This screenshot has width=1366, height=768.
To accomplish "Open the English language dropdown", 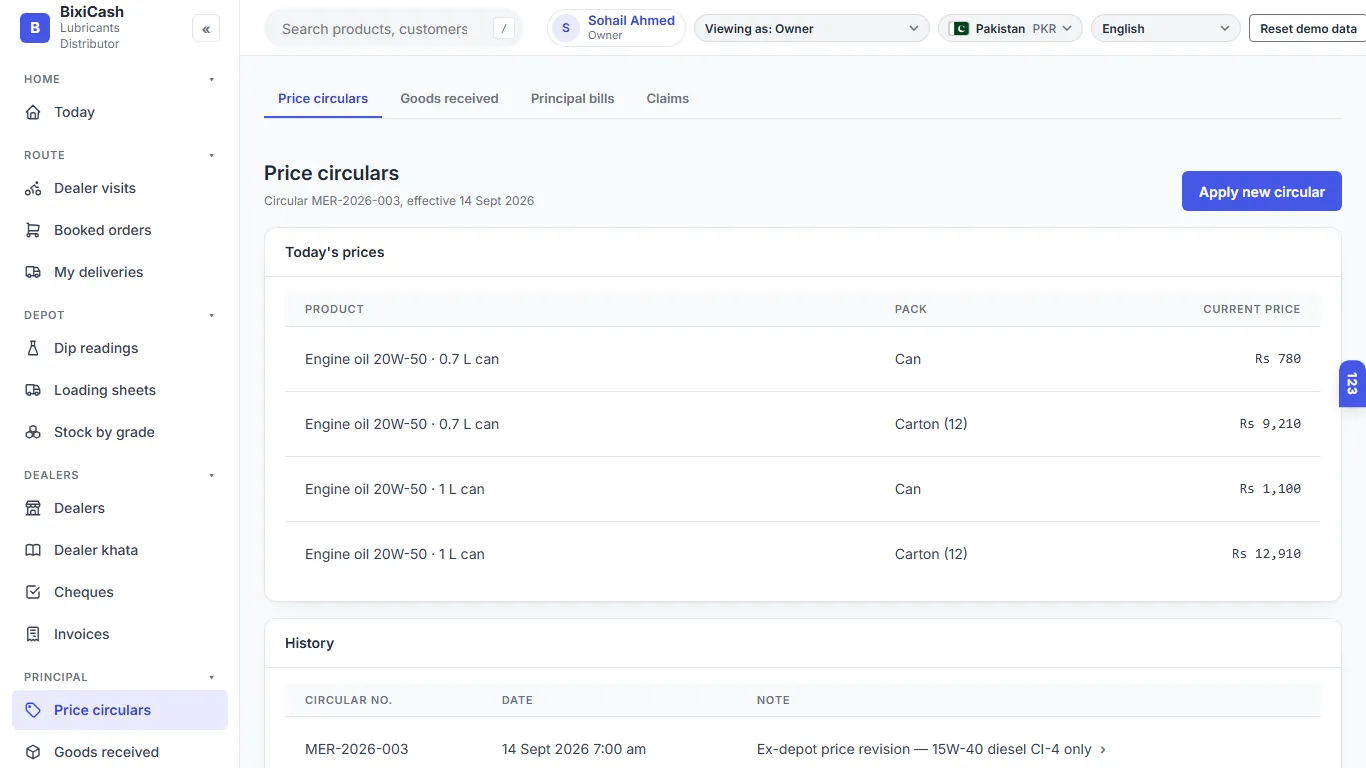I will (x=1165, y=28).
